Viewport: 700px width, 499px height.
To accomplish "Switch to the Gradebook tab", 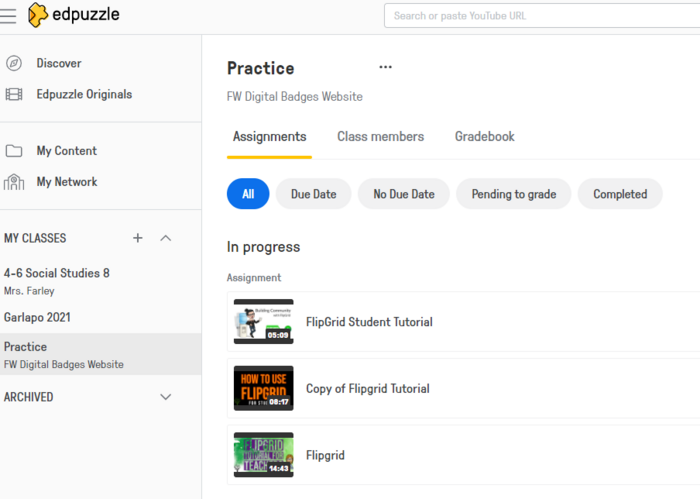I will [x=484, y=137].
